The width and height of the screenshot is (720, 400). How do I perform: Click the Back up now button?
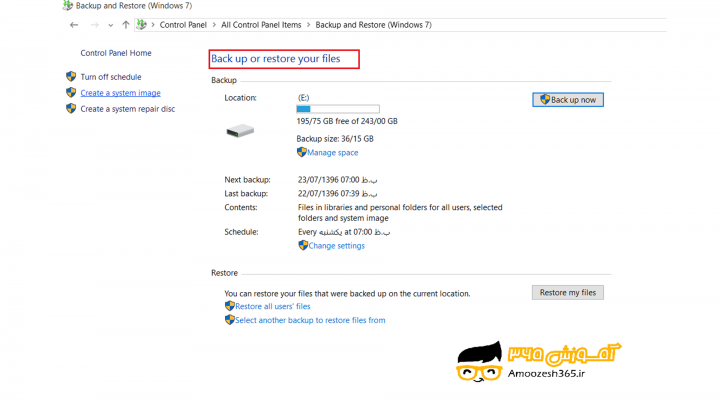(x=568, y=100)
